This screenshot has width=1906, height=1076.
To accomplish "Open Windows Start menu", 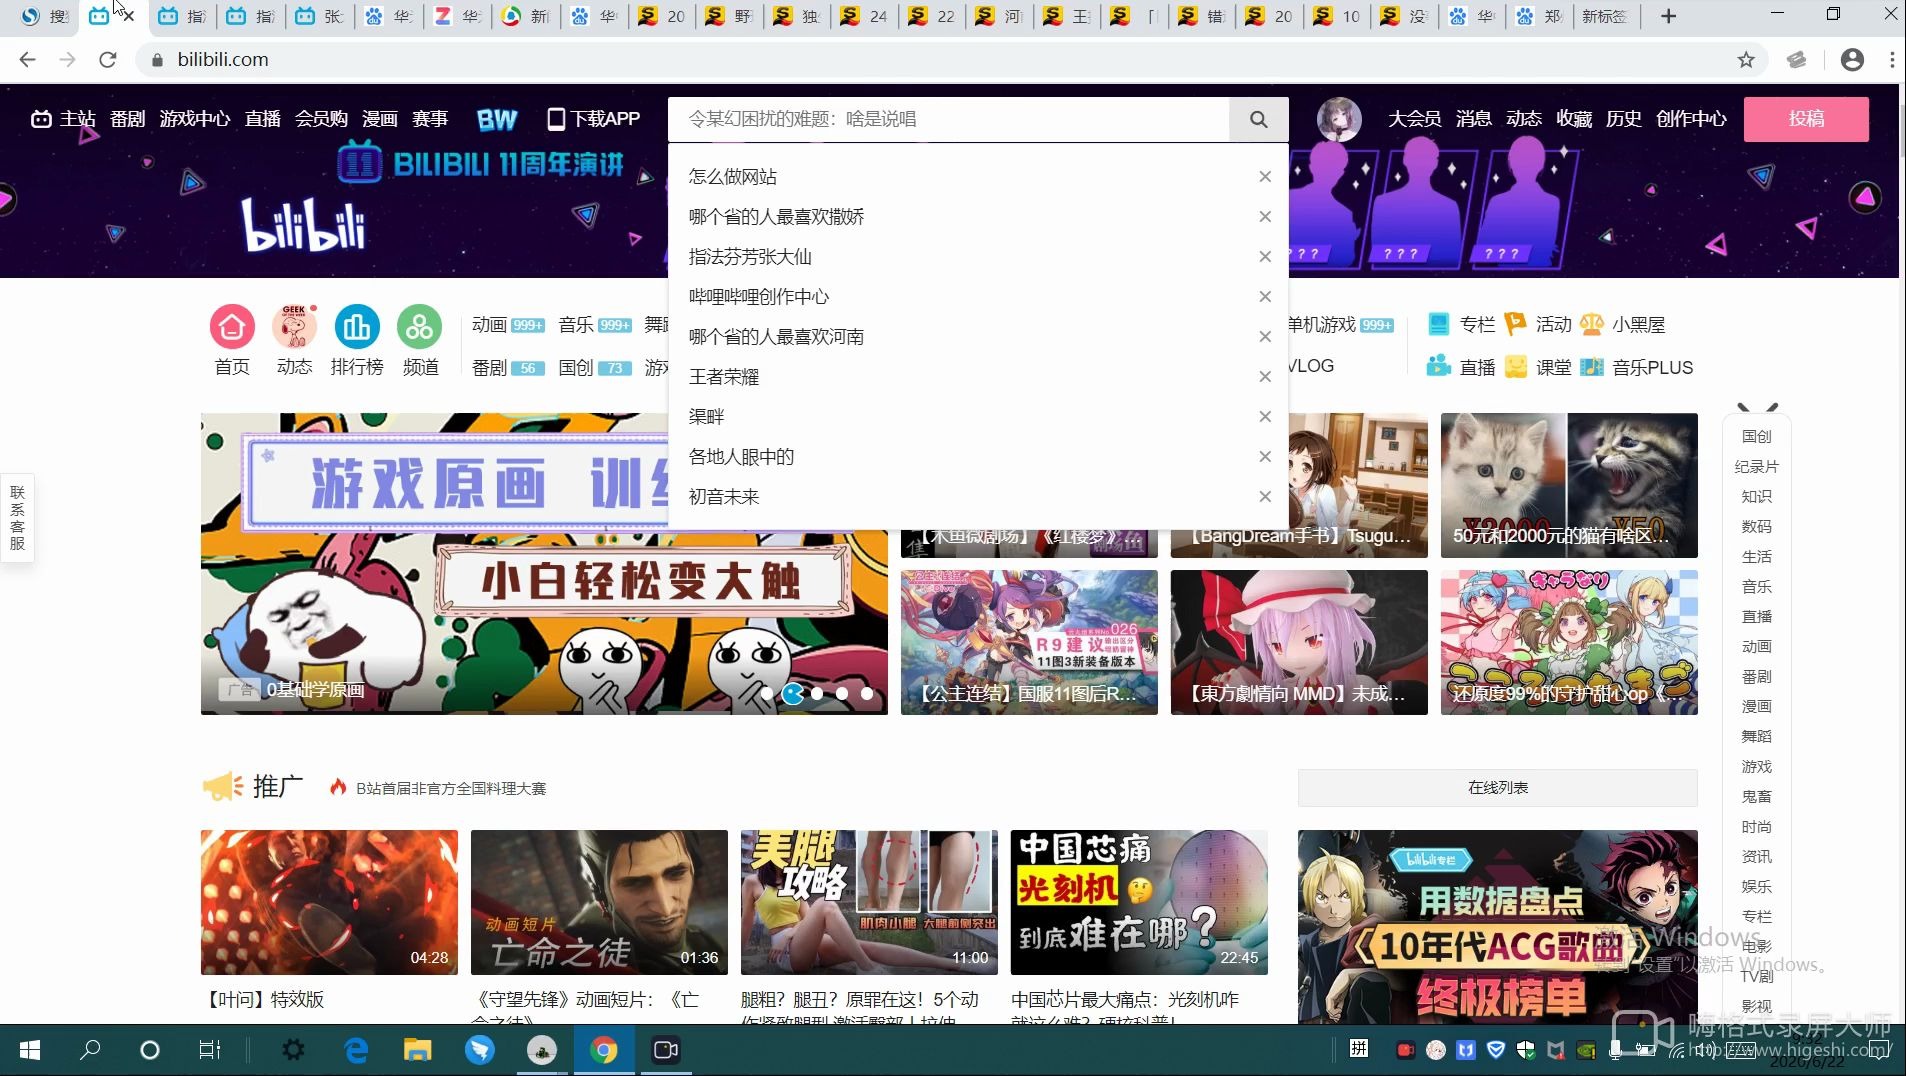I will (x=30, y=1050).
